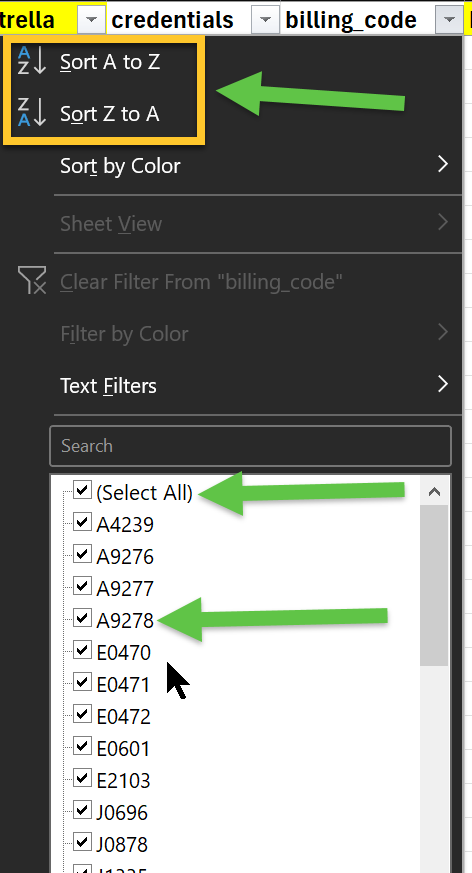Image resolution: width=472 pixels, height=873 pixels.
Task: Click the list scrollbar up arrow
Action: point(434,492)
